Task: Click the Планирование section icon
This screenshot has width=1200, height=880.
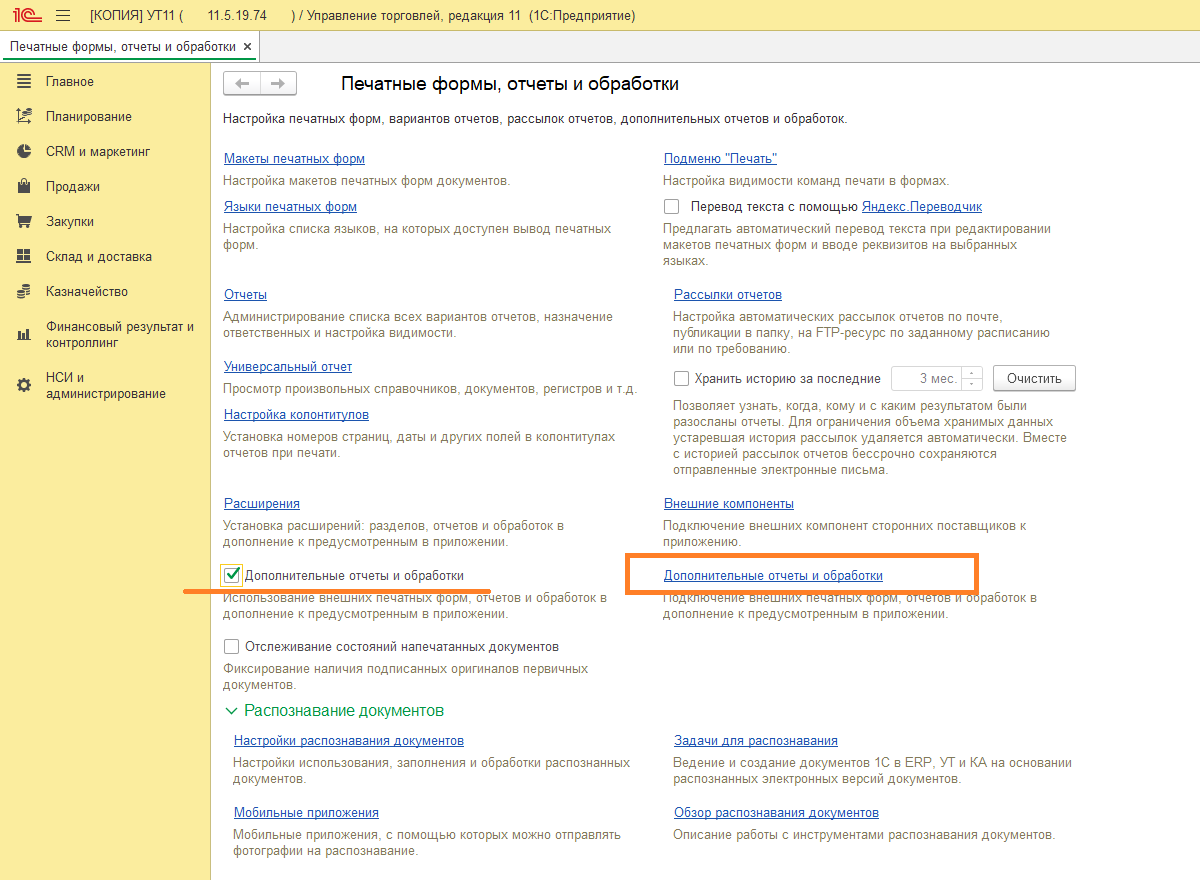Action: [24, 117]
